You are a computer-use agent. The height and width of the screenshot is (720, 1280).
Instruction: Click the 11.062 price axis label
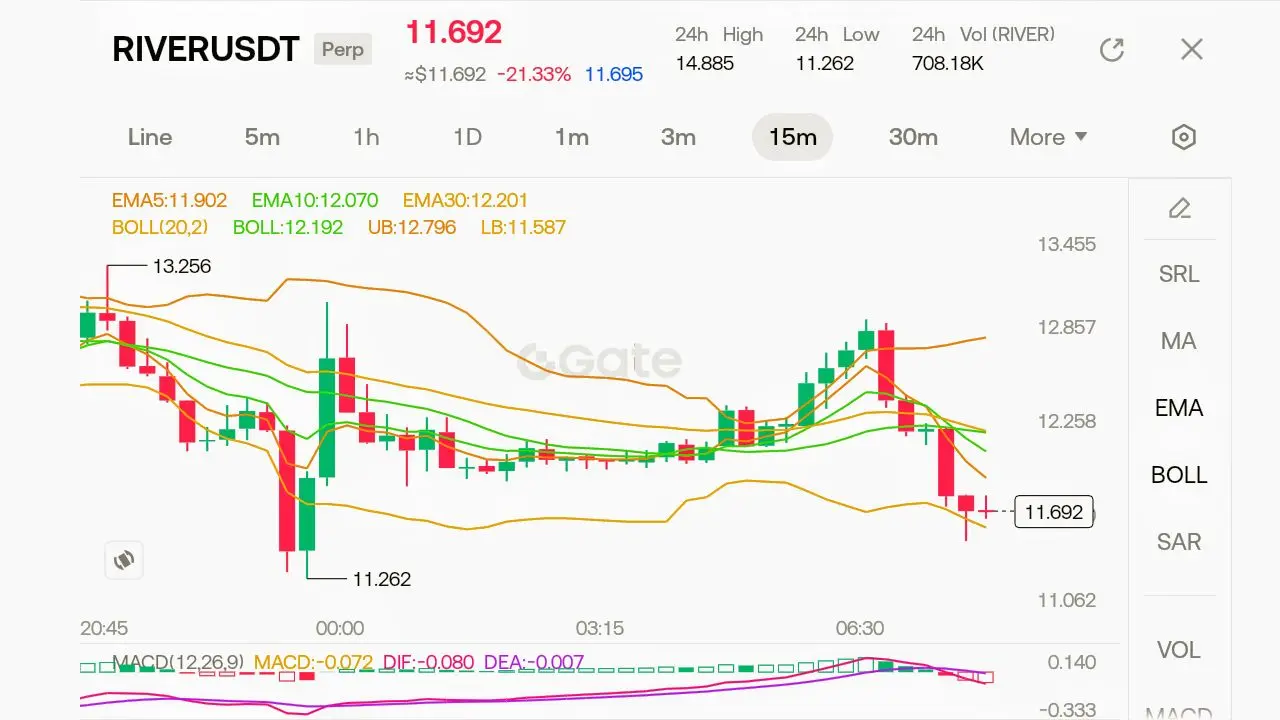1067,600
